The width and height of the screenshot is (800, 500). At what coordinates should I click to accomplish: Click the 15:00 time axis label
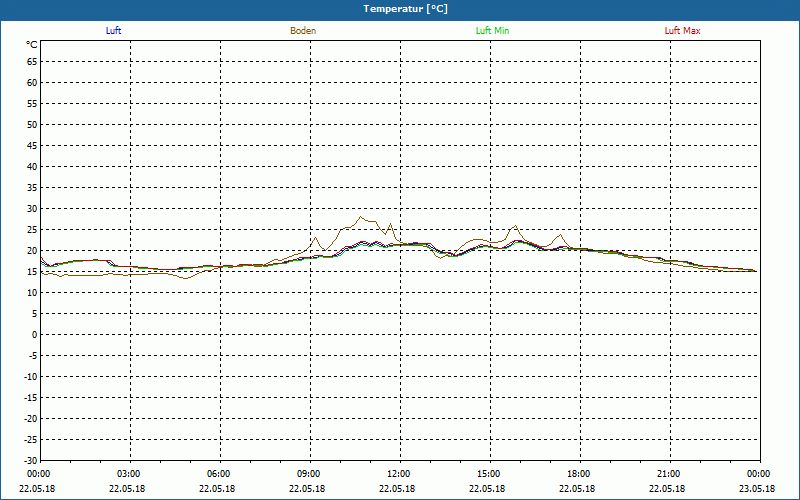pyautogui.click(x=489, y=474)
